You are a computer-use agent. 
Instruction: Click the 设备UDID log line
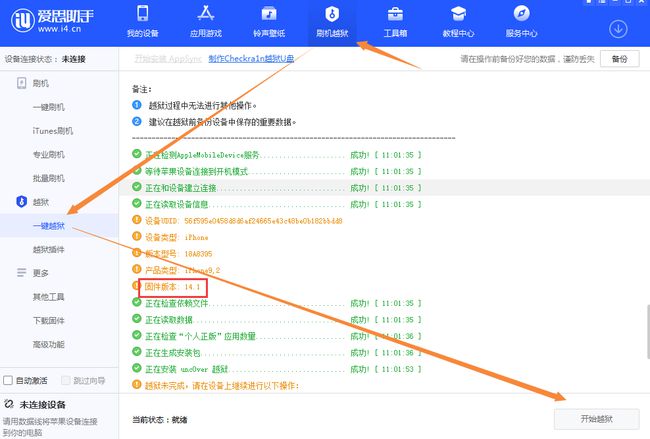tap(244, 221)
